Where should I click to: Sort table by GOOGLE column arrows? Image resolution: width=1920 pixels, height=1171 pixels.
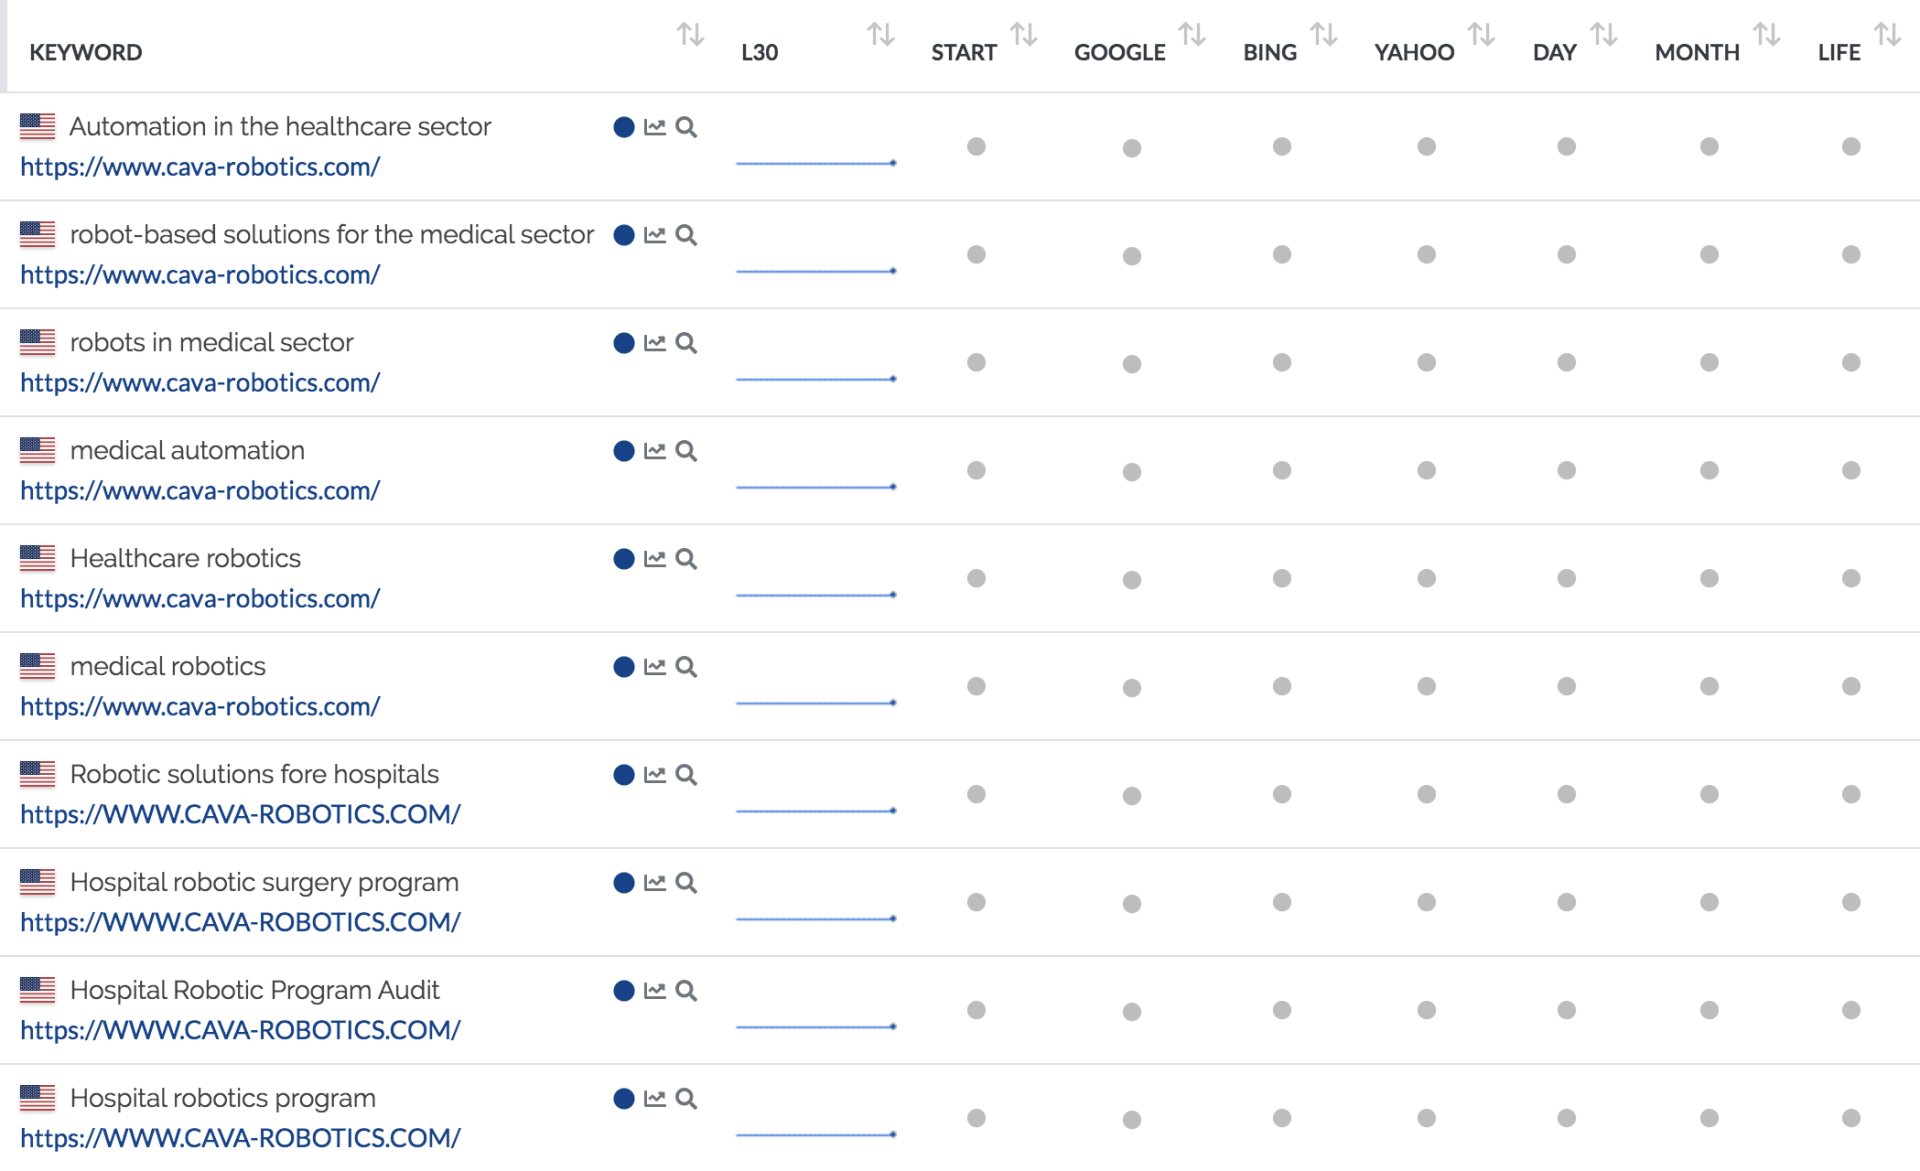pyautogui.click(x=1192, y=35)
